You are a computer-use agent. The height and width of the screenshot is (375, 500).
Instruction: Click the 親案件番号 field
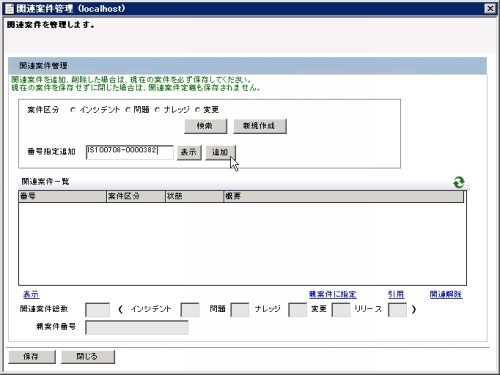coord(137,328)
